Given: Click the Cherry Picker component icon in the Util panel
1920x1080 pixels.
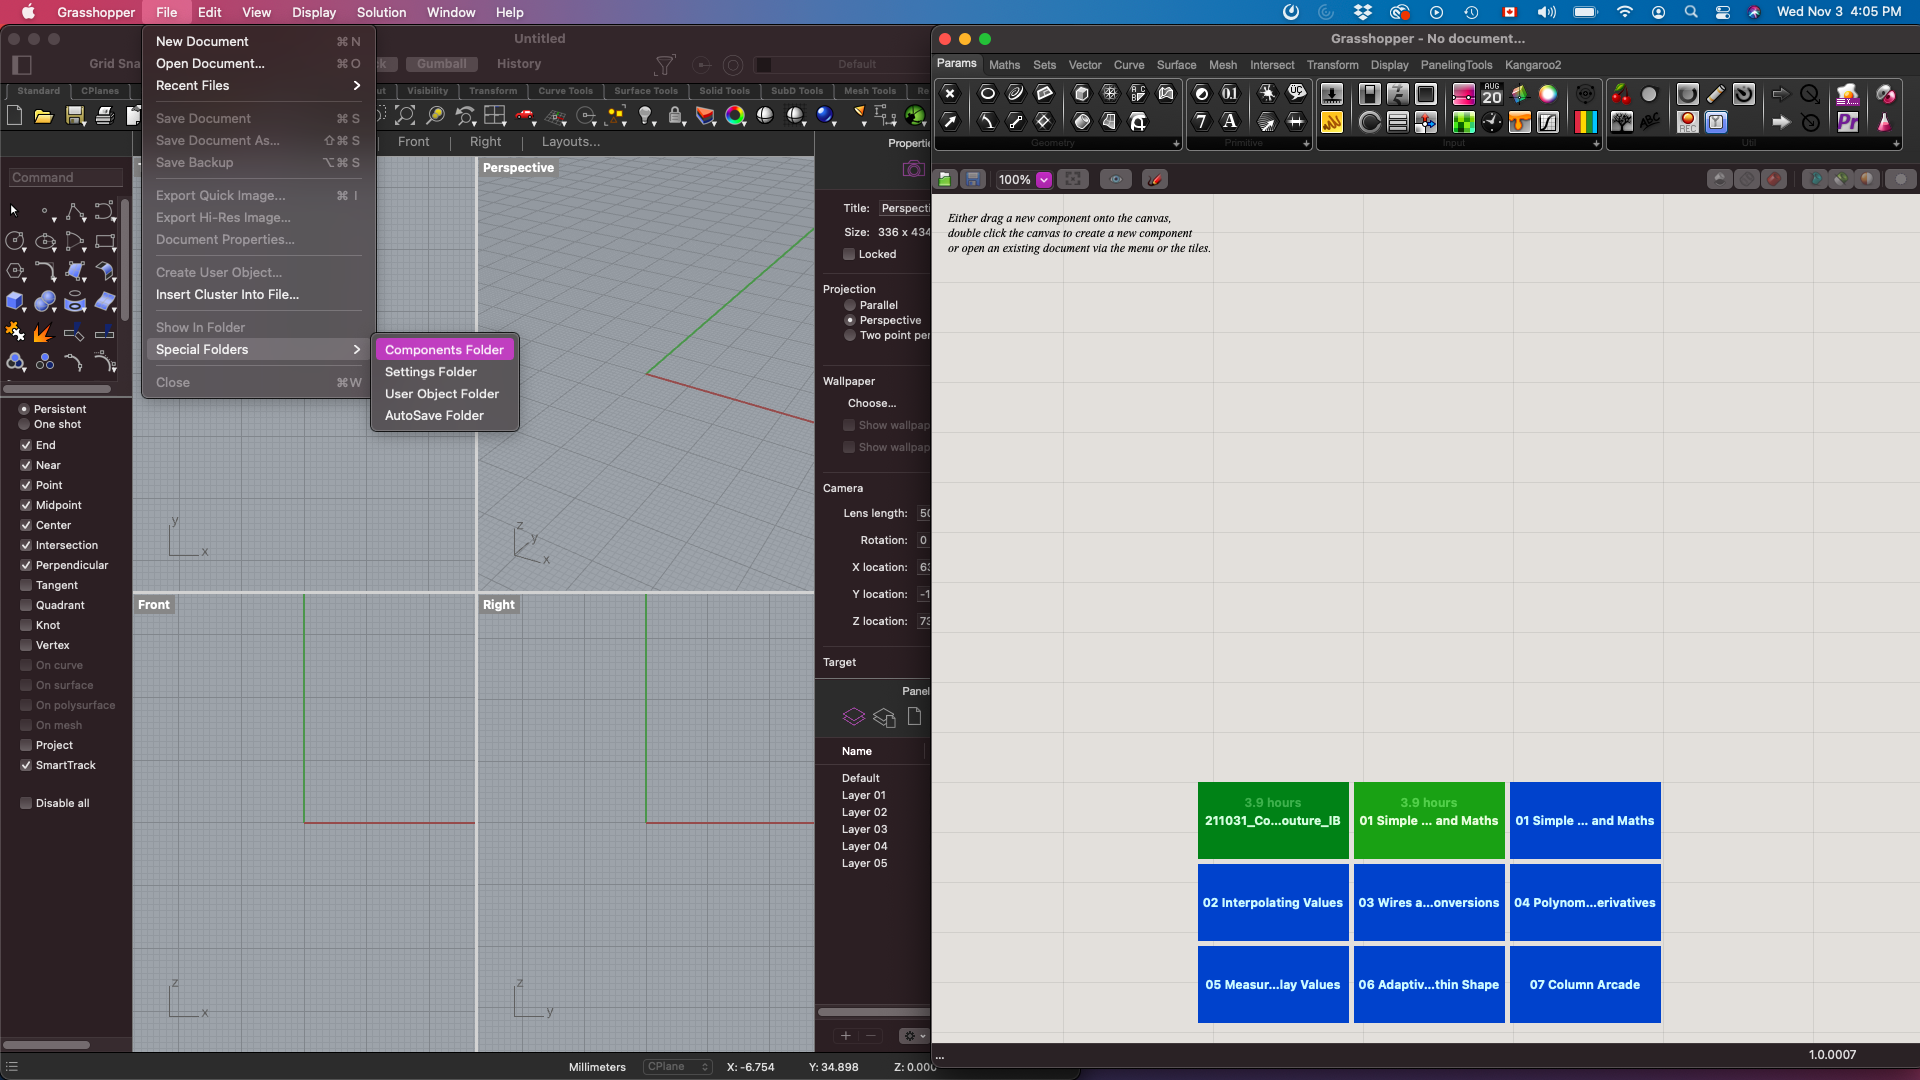Looking at the screenshot, I should 1621,94.
